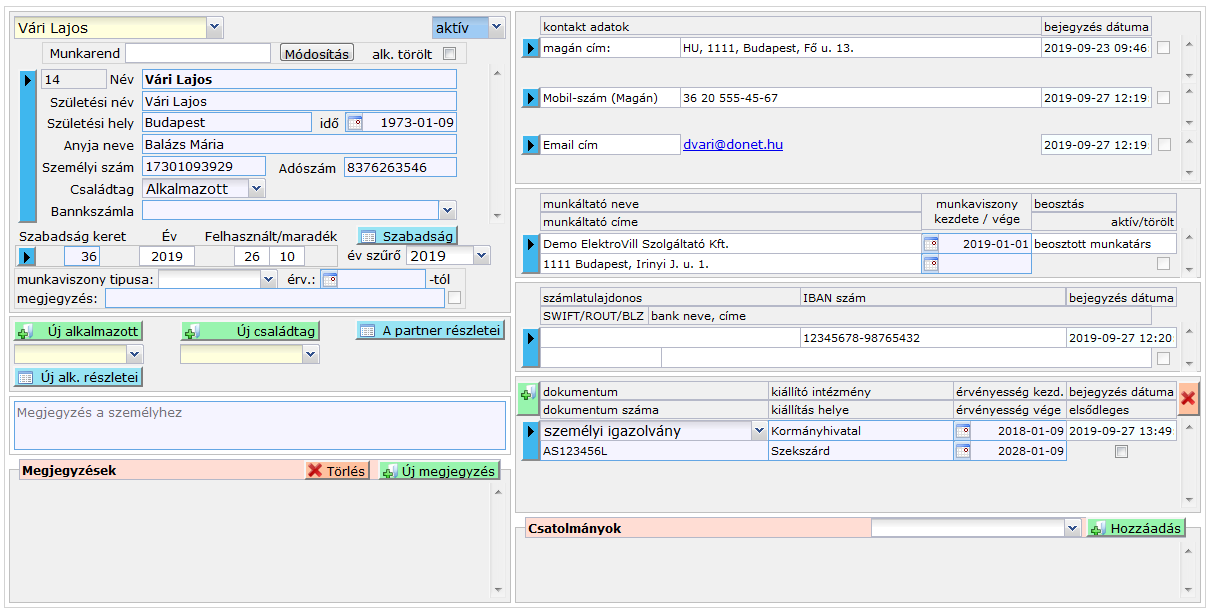Image resolution: width=1211 pixels, height=613 pixels.
Task: Open calendar picker next to birth date
Action: pyautogui.click(x=354, y=123)
